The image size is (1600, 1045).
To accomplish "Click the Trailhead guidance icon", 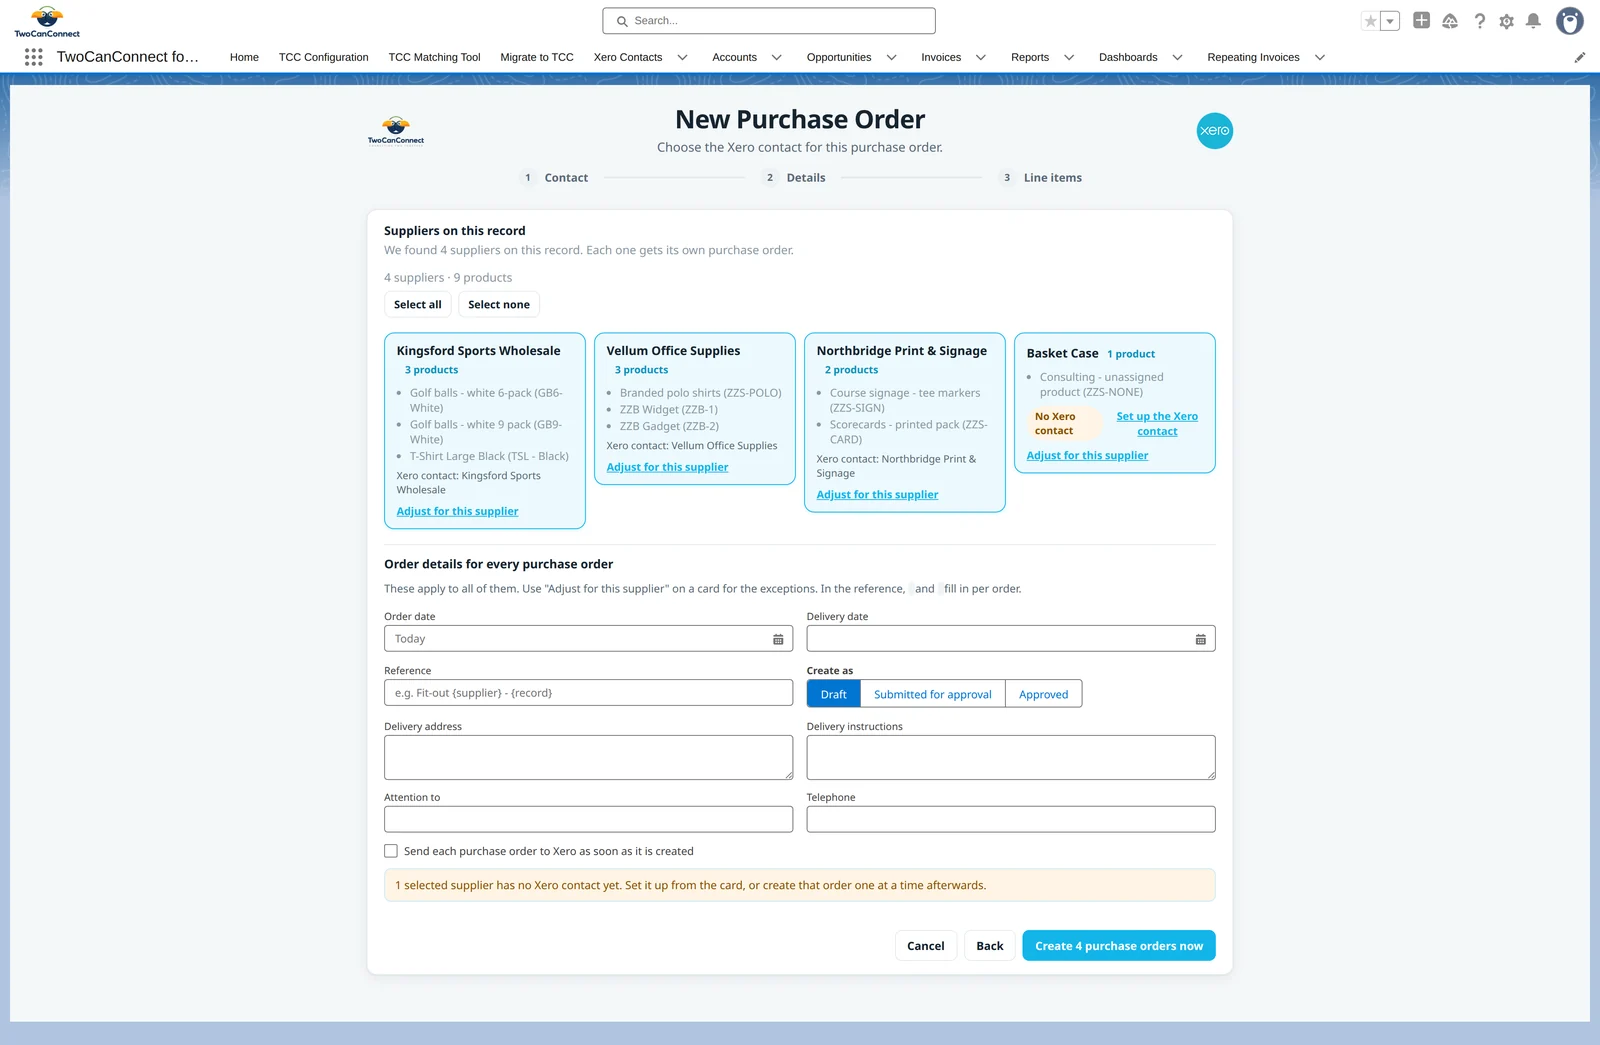I will tap(1450, 21).
